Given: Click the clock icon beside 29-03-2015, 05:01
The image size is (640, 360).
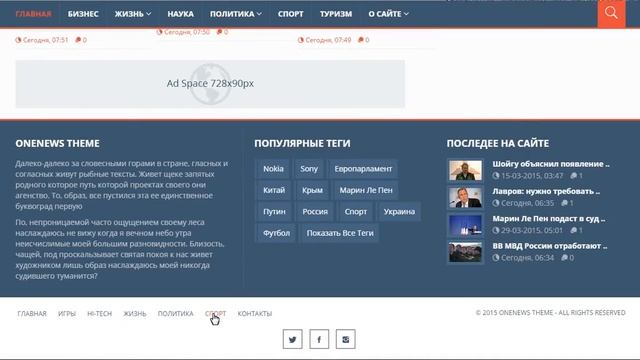Looking at the screenshot, I should click(x=496, y=231).
